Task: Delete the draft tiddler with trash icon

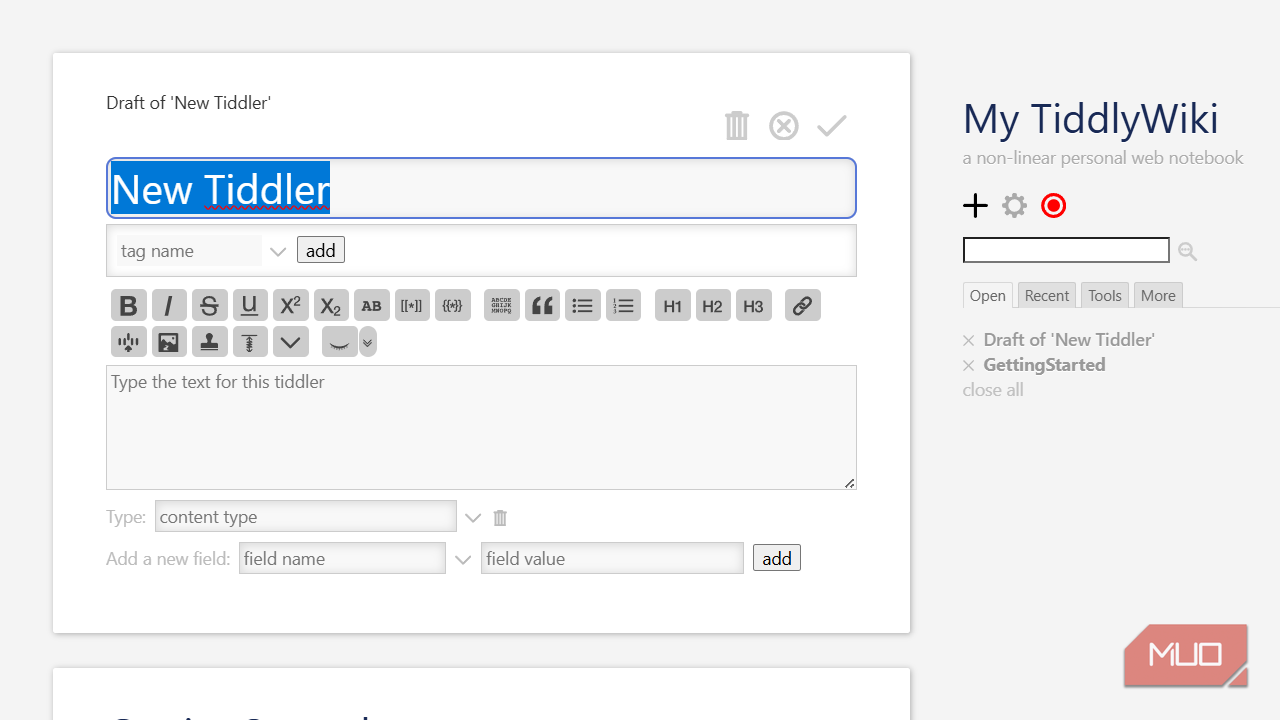Action: click(736, 126)
